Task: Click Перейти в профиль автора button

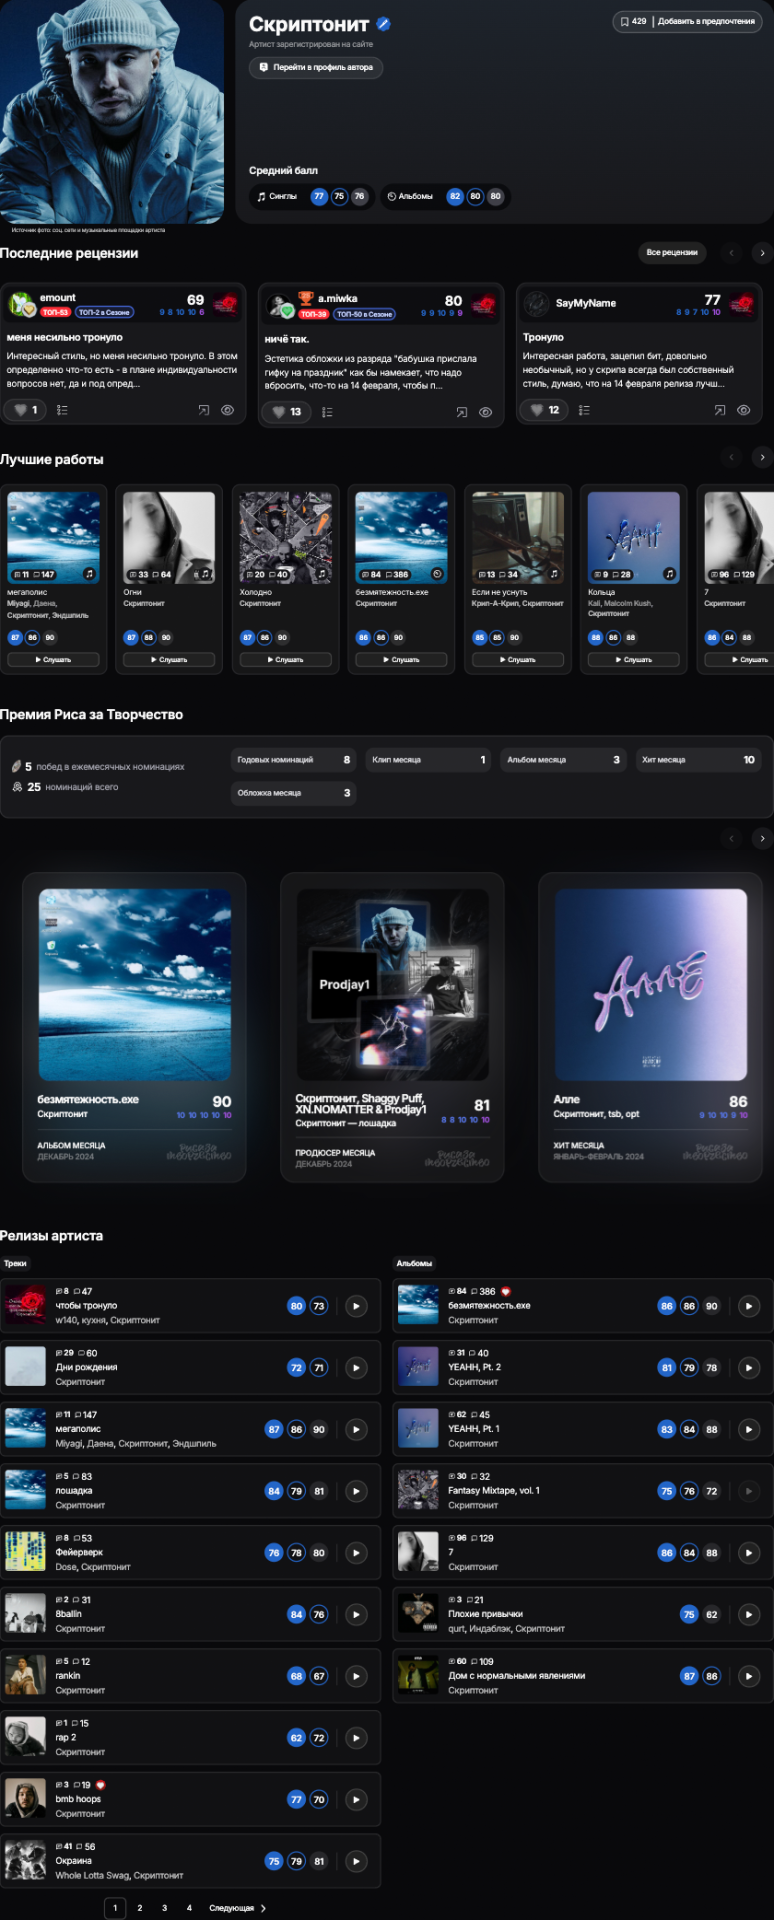Action: pyautogui.click(x=316, y=67)
